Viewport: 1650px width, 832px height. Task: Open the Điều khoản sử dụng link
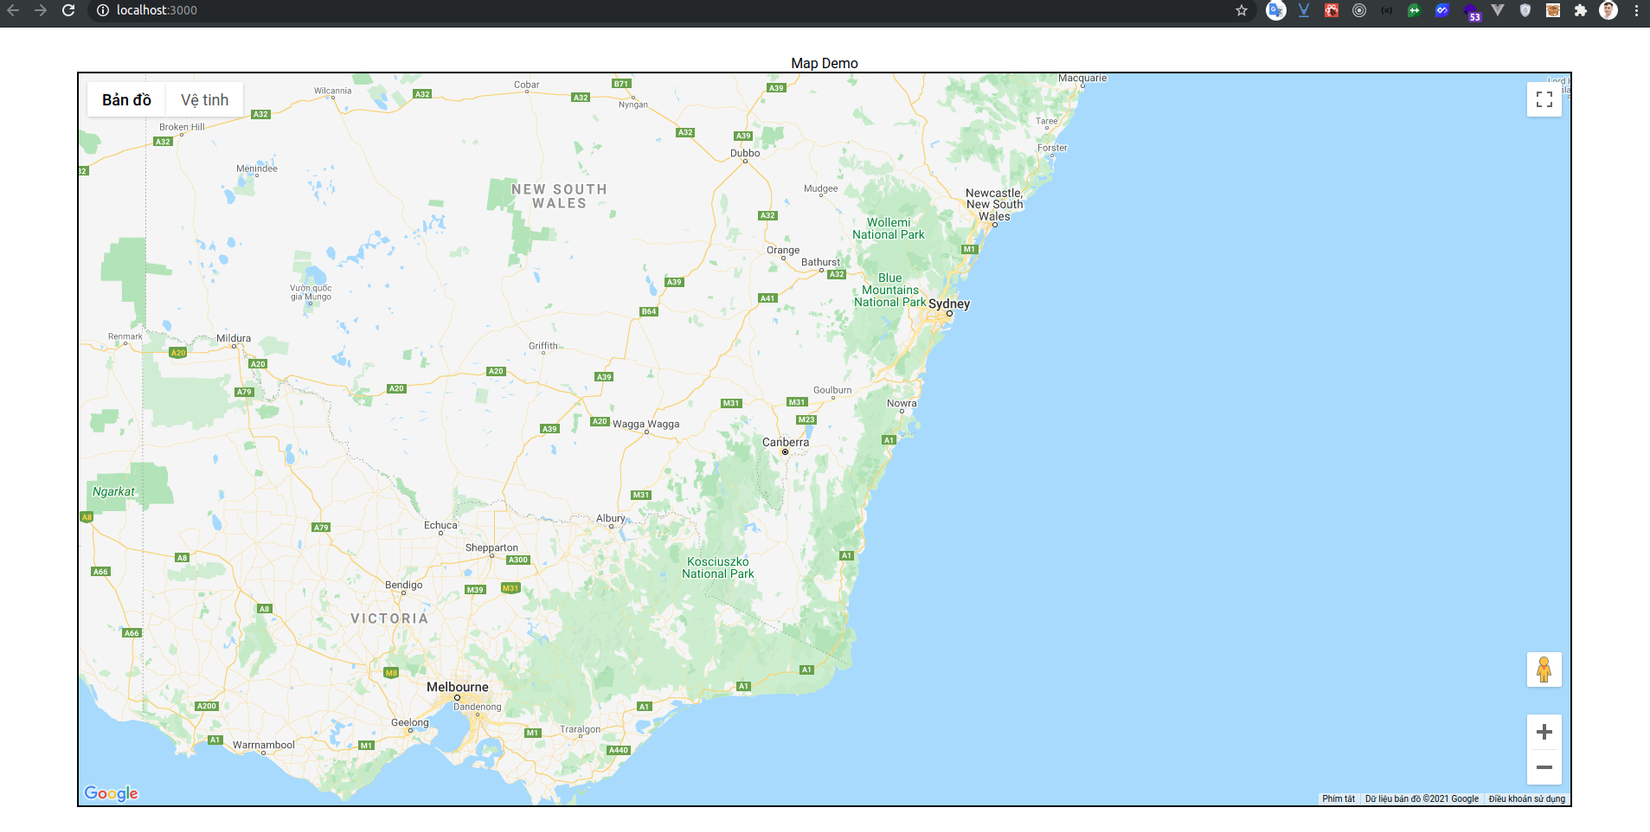coord(1527,799)
